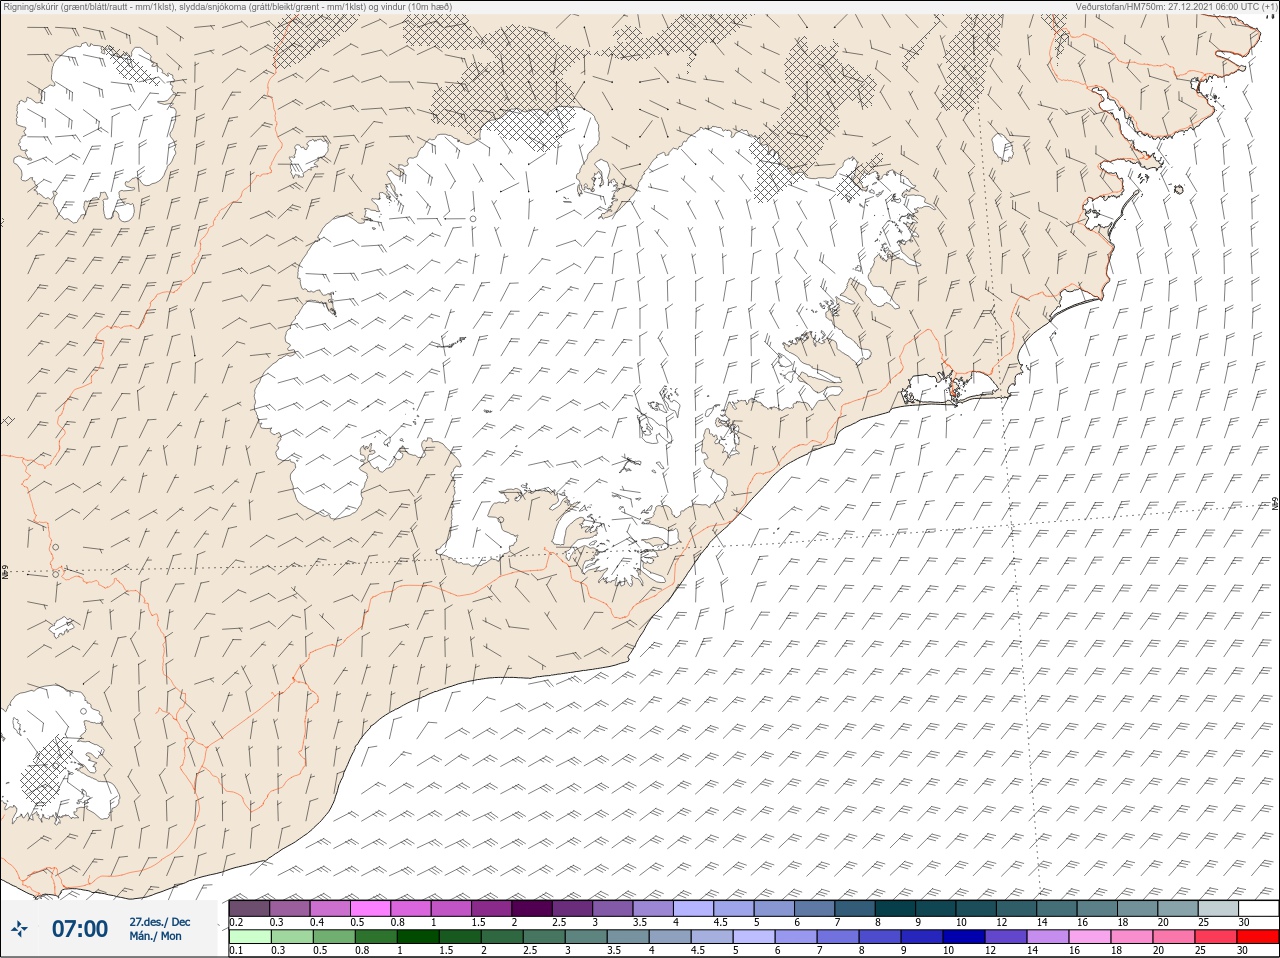This screenshot has width=1280, height=958.
Task: Pick the bright pink 0.5 swatch in upper legend row
Action: point(371,908)
